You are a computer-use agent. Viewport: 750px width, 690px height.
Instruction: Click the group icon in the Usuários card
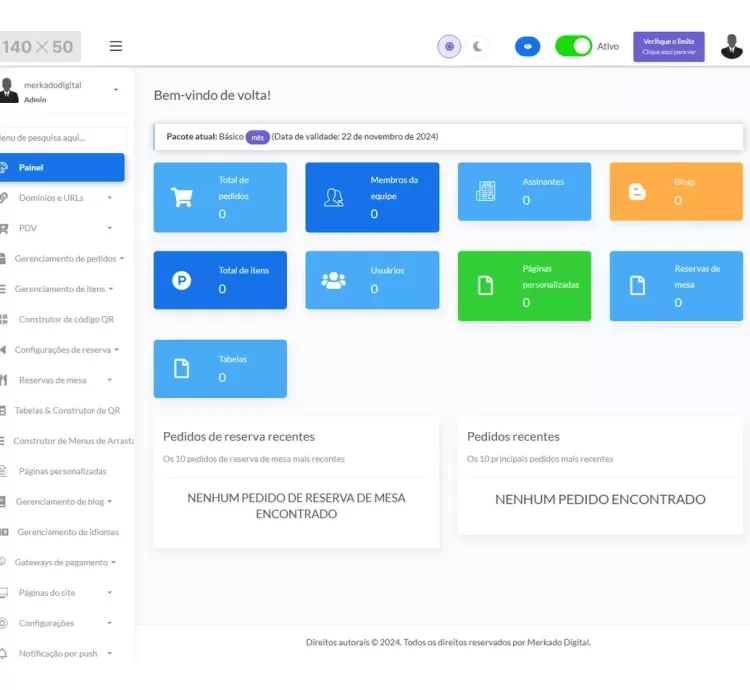pyautogui.click(x=333, y=280)
